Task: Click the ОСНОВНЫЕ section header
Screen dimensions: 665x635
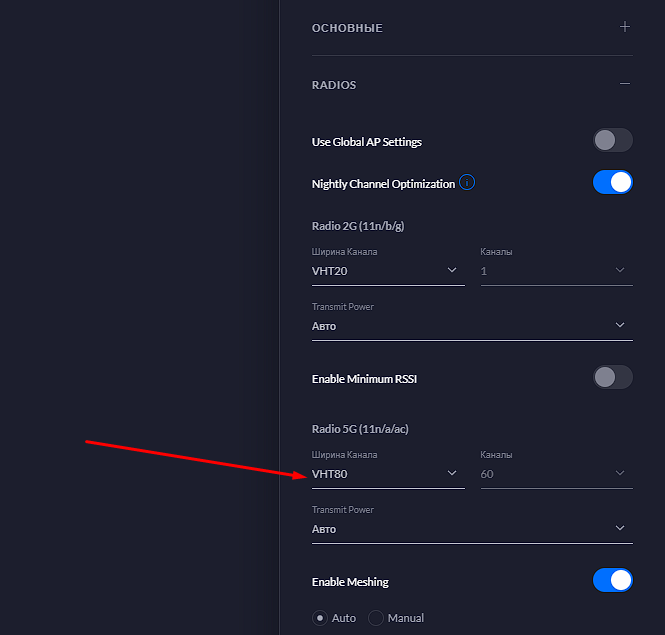Action: pos(347,28)
